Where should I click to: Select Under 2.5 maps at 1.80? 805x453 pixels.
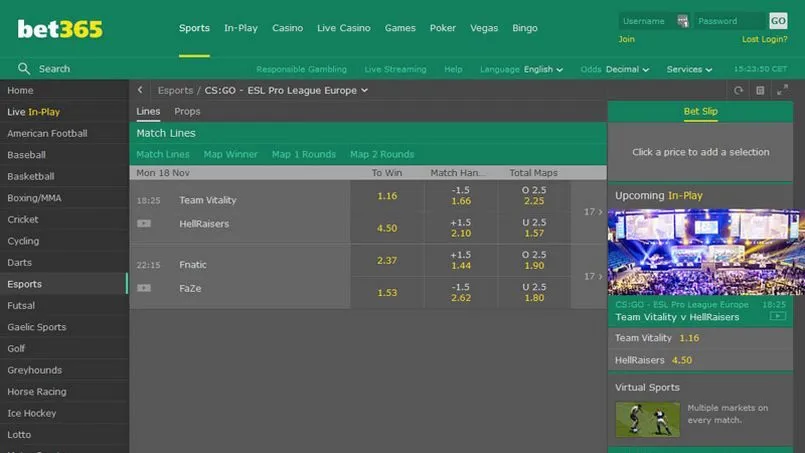point(534,293)
